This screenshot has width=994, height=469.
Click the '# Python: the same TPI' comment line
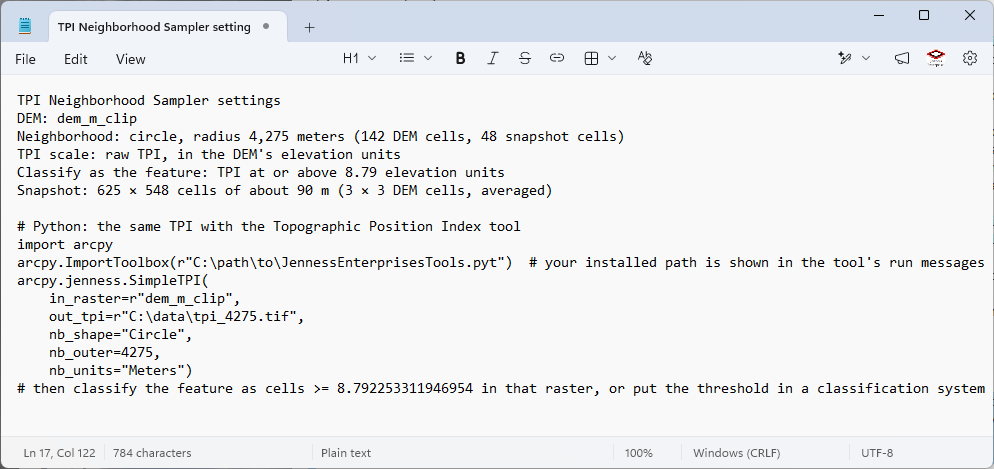(x=269, y=226)
